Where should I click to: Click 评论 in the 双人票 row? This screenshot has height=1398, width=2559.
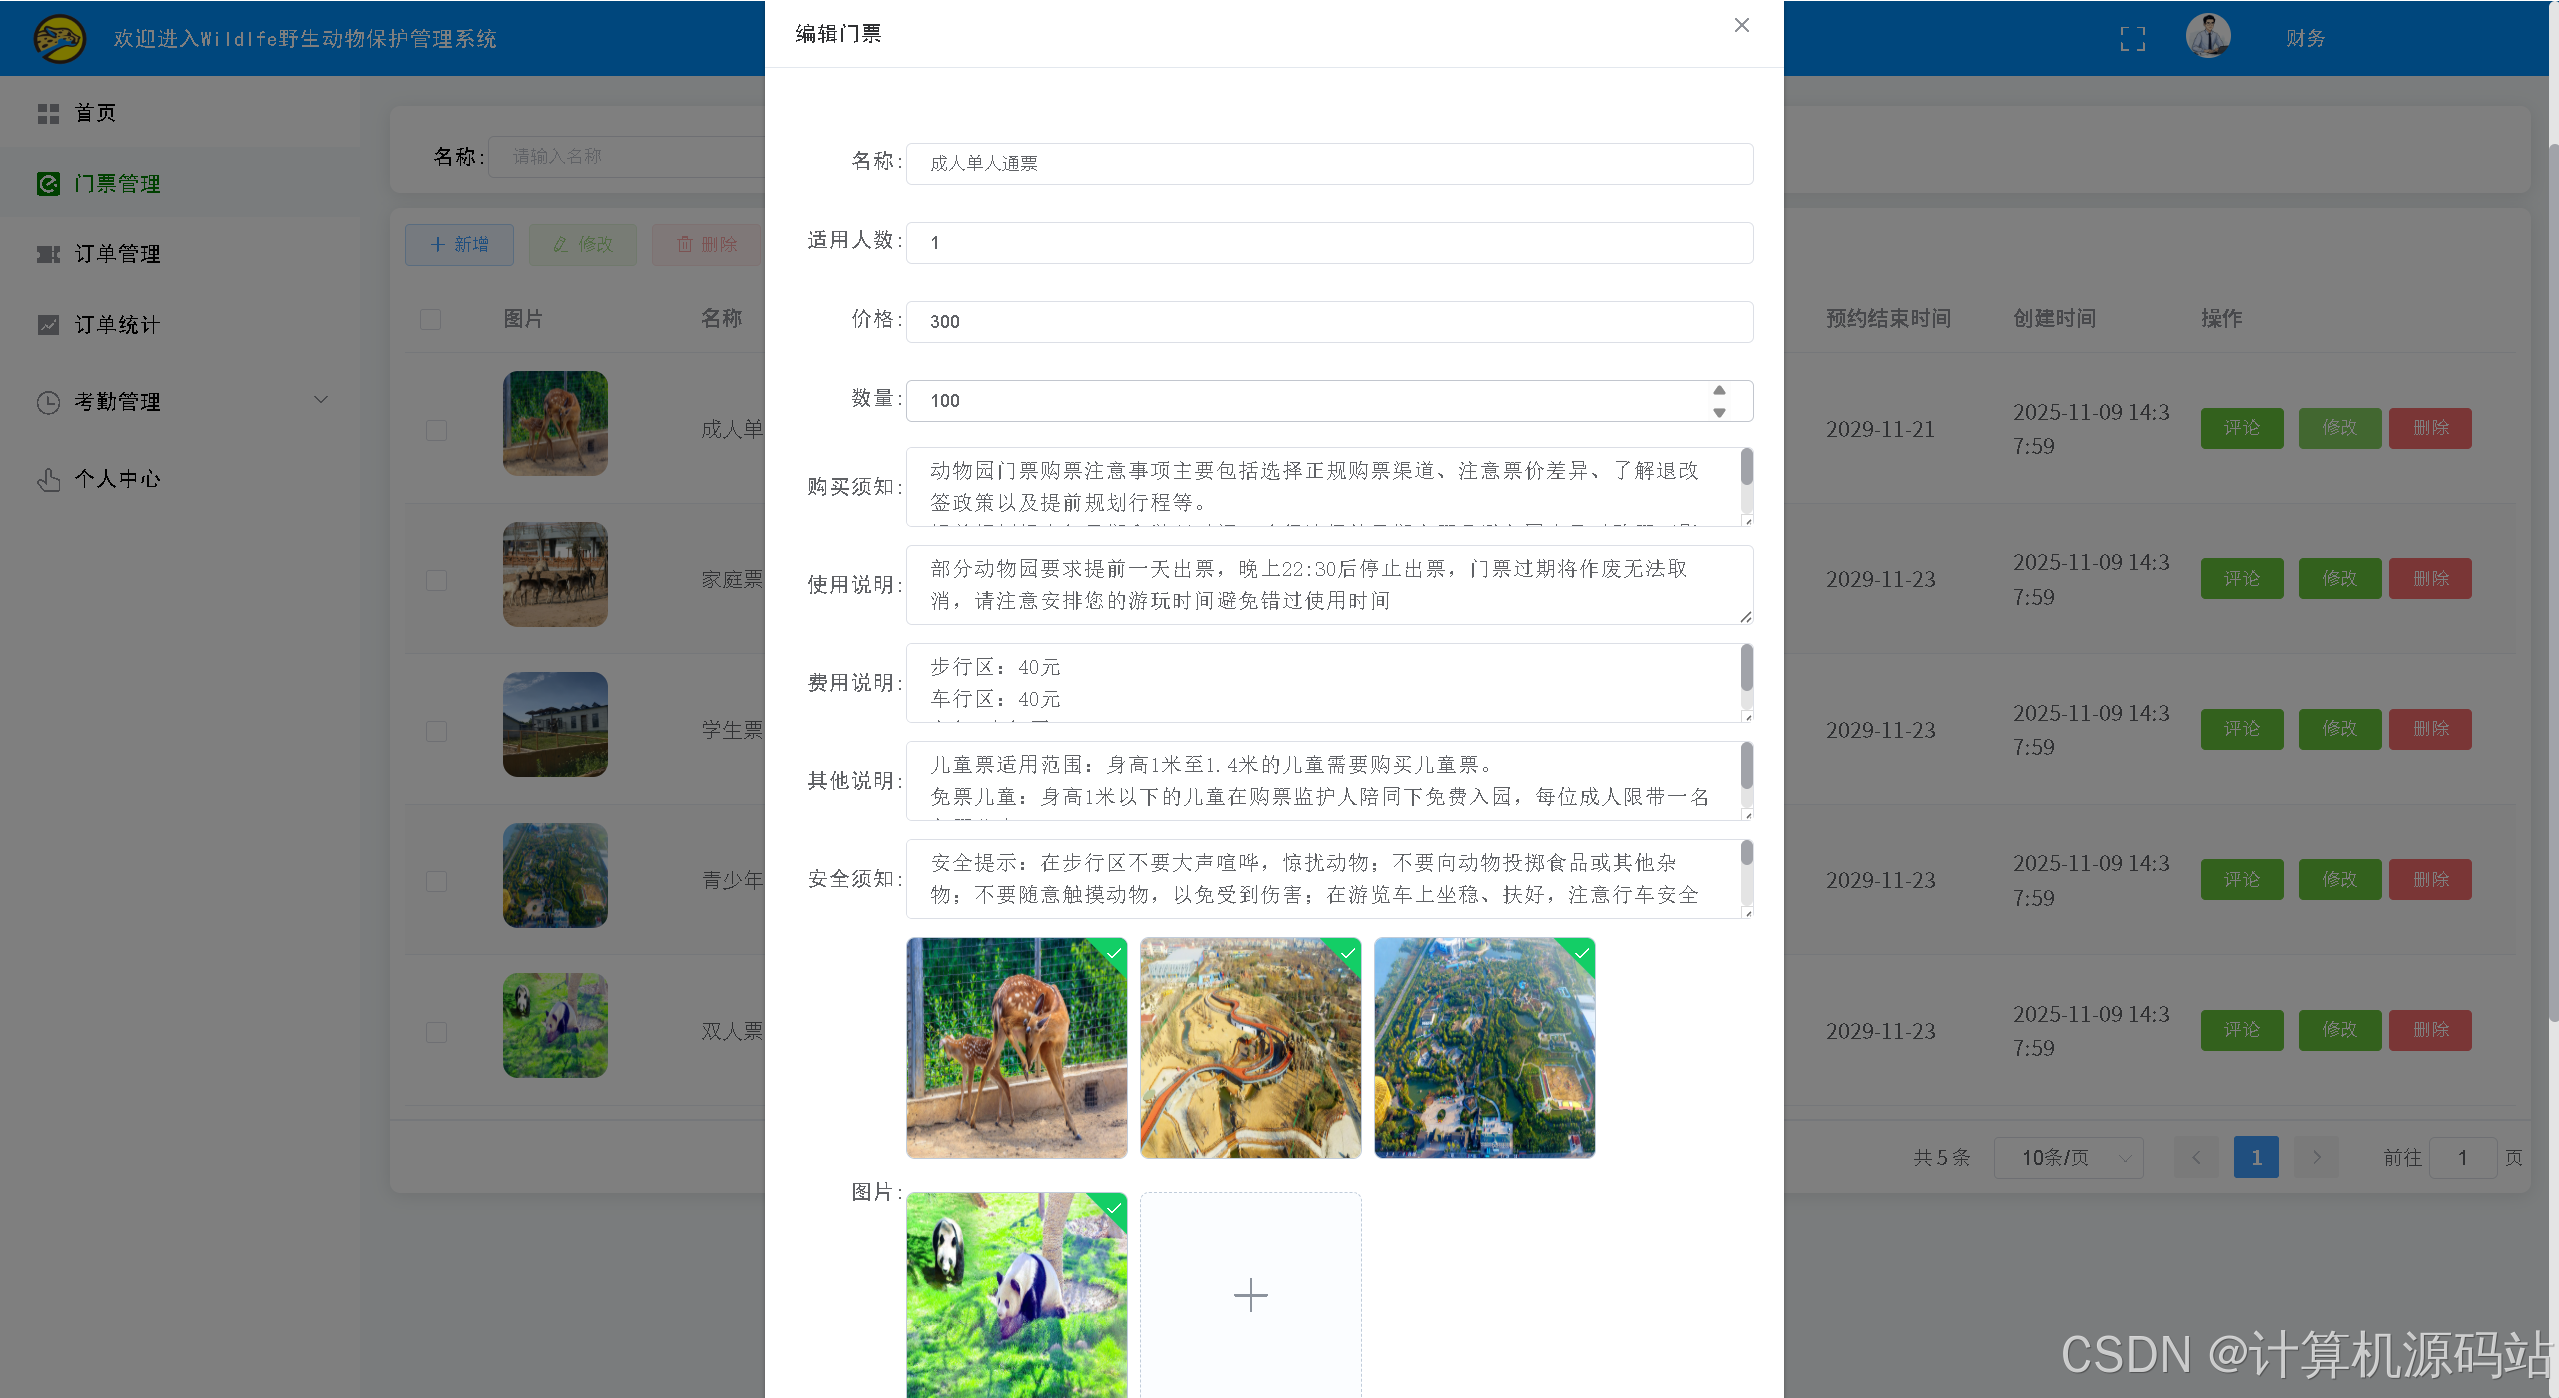tap(2241, 1030)
